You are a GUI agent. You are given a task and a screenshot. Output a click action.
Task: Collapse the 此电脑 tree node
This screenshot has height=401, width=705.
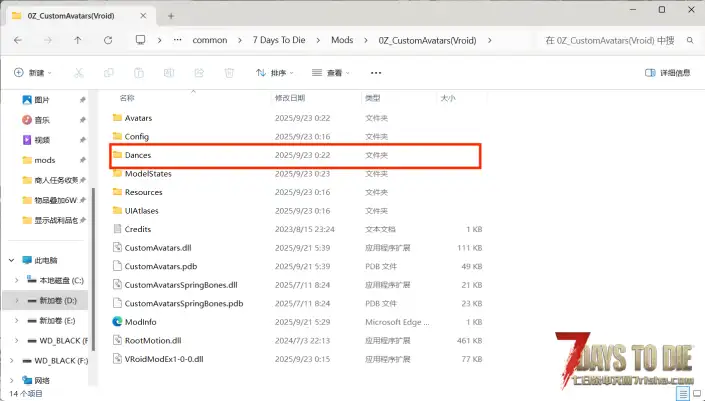tap(9, 259)
